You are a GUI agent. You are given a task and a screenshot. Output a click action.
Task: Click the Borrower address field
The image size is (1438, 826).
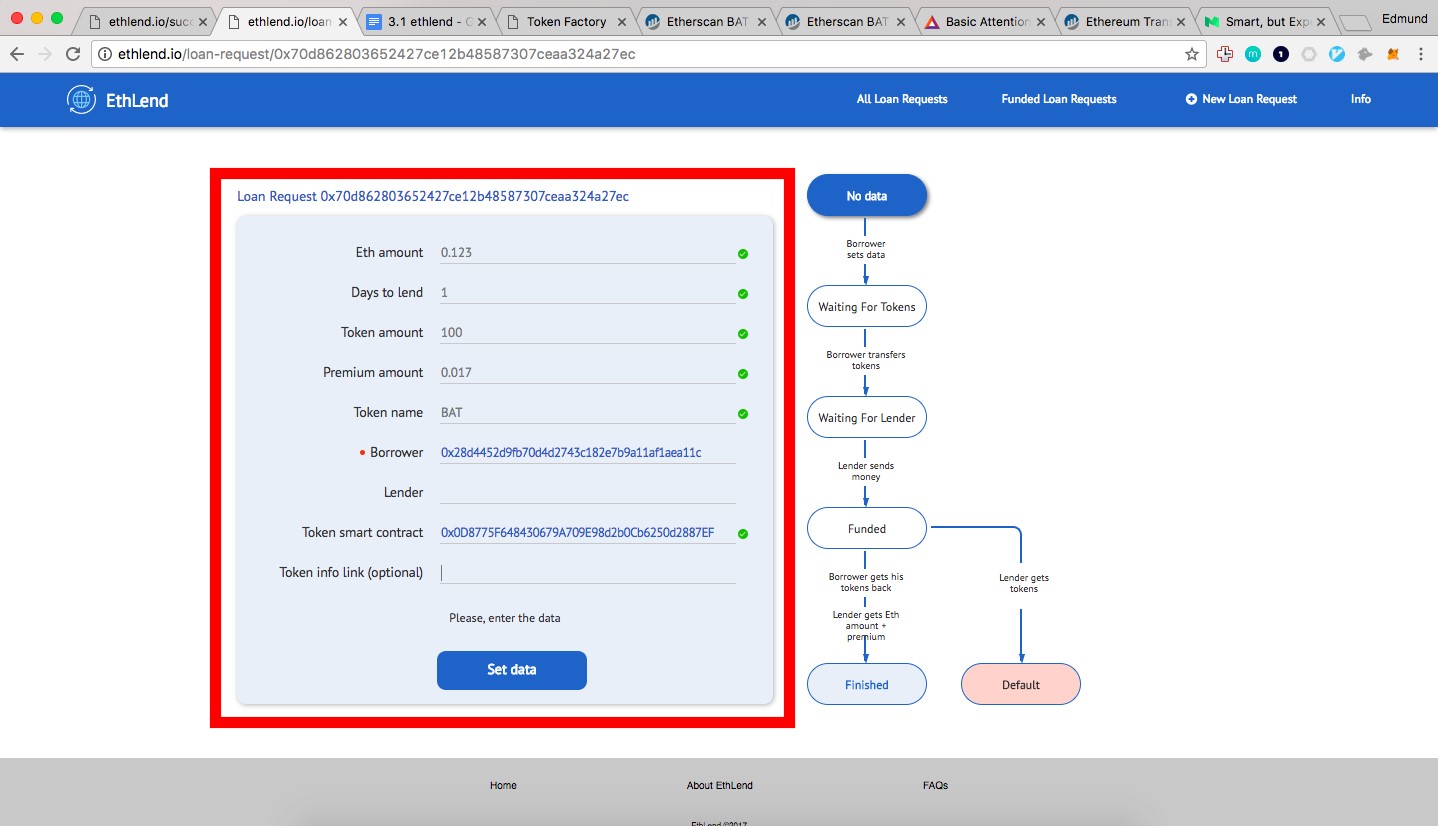click(588, 452)
